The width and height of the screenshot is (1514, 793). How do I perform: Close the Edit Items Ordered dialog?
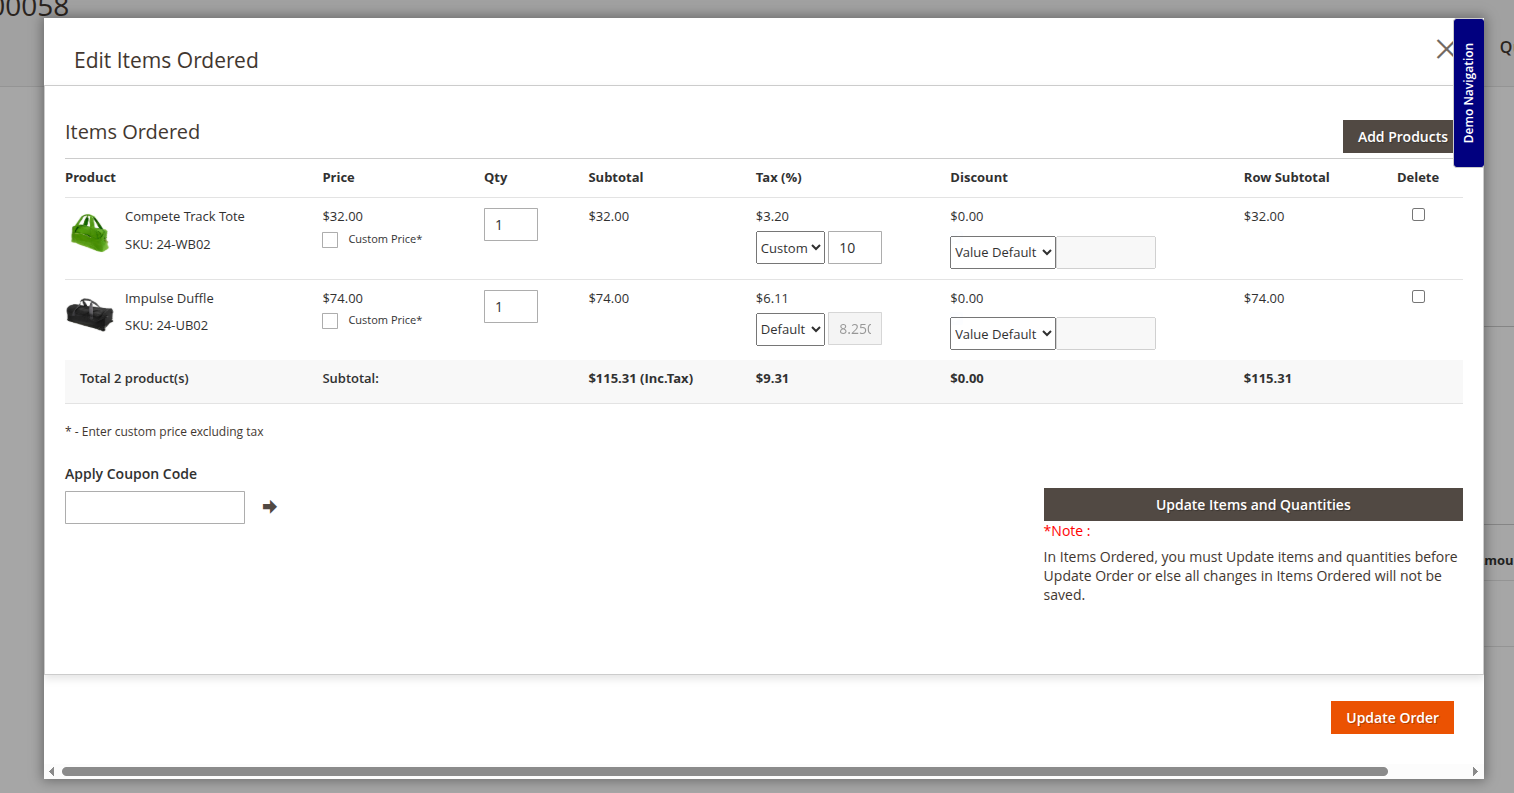tap(1444, 49)
